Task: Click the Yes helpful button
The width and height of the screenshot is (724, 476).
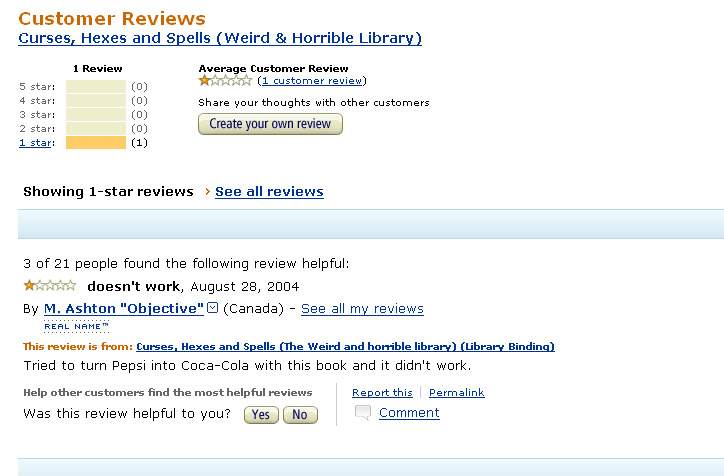Action: click(x=261, y=415)
